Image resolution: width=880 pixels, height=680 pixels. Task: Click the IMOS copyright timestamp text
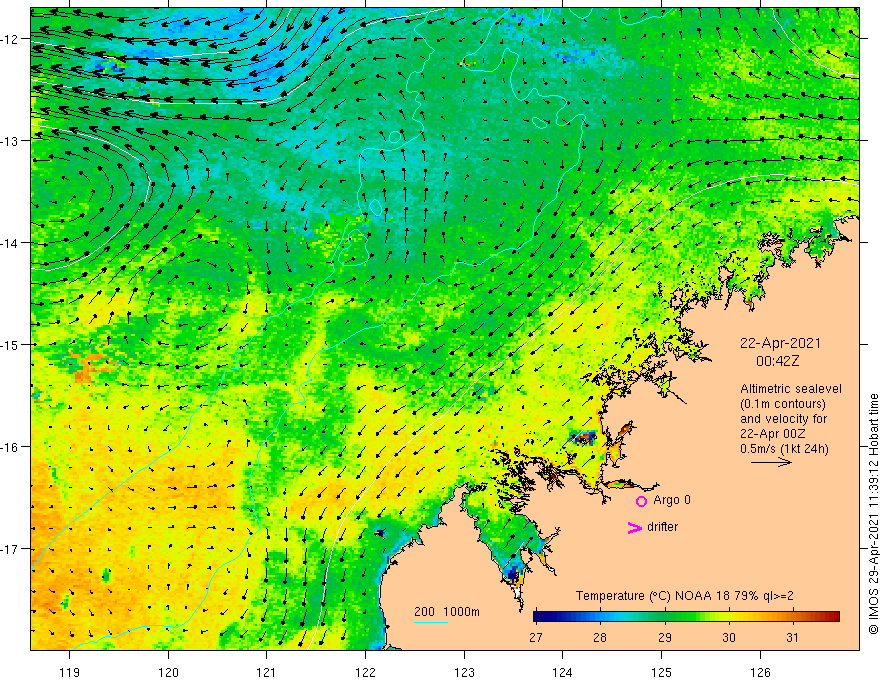(873, 514)
